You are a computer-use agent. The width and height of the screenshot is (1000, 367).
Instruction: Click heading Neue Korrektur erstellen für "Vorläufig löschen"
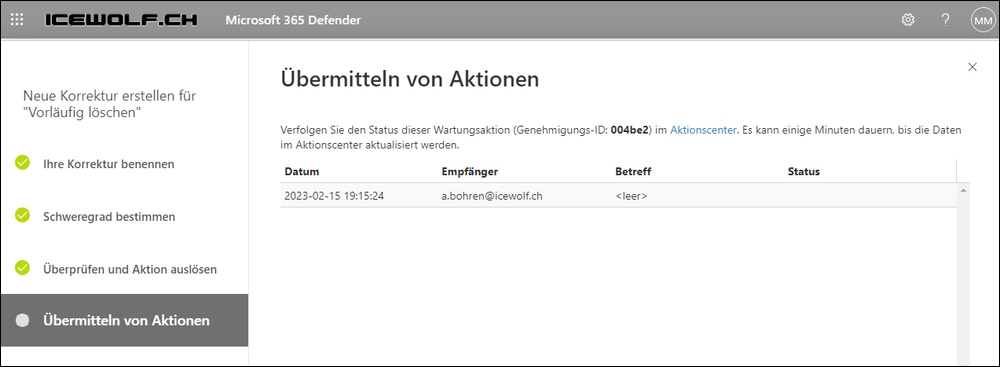point(110,105)
